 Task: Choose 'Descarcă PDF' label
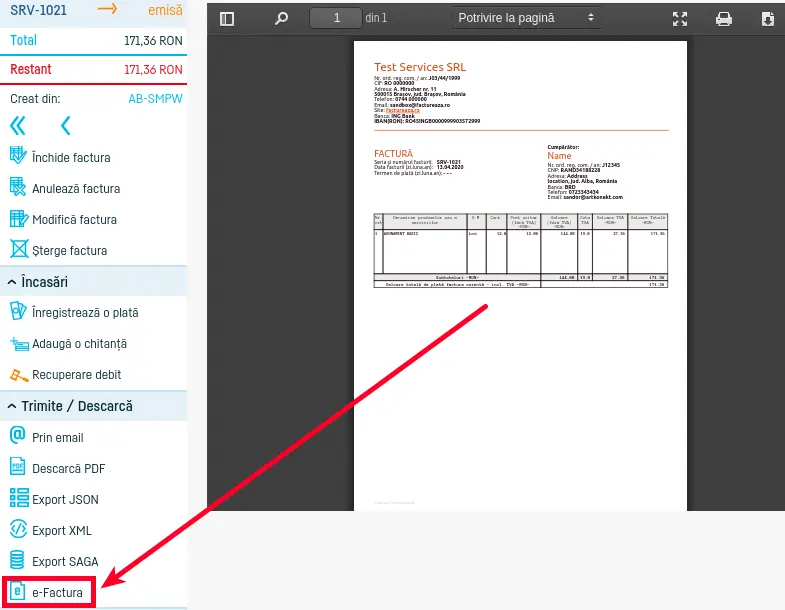pos(69,469)
